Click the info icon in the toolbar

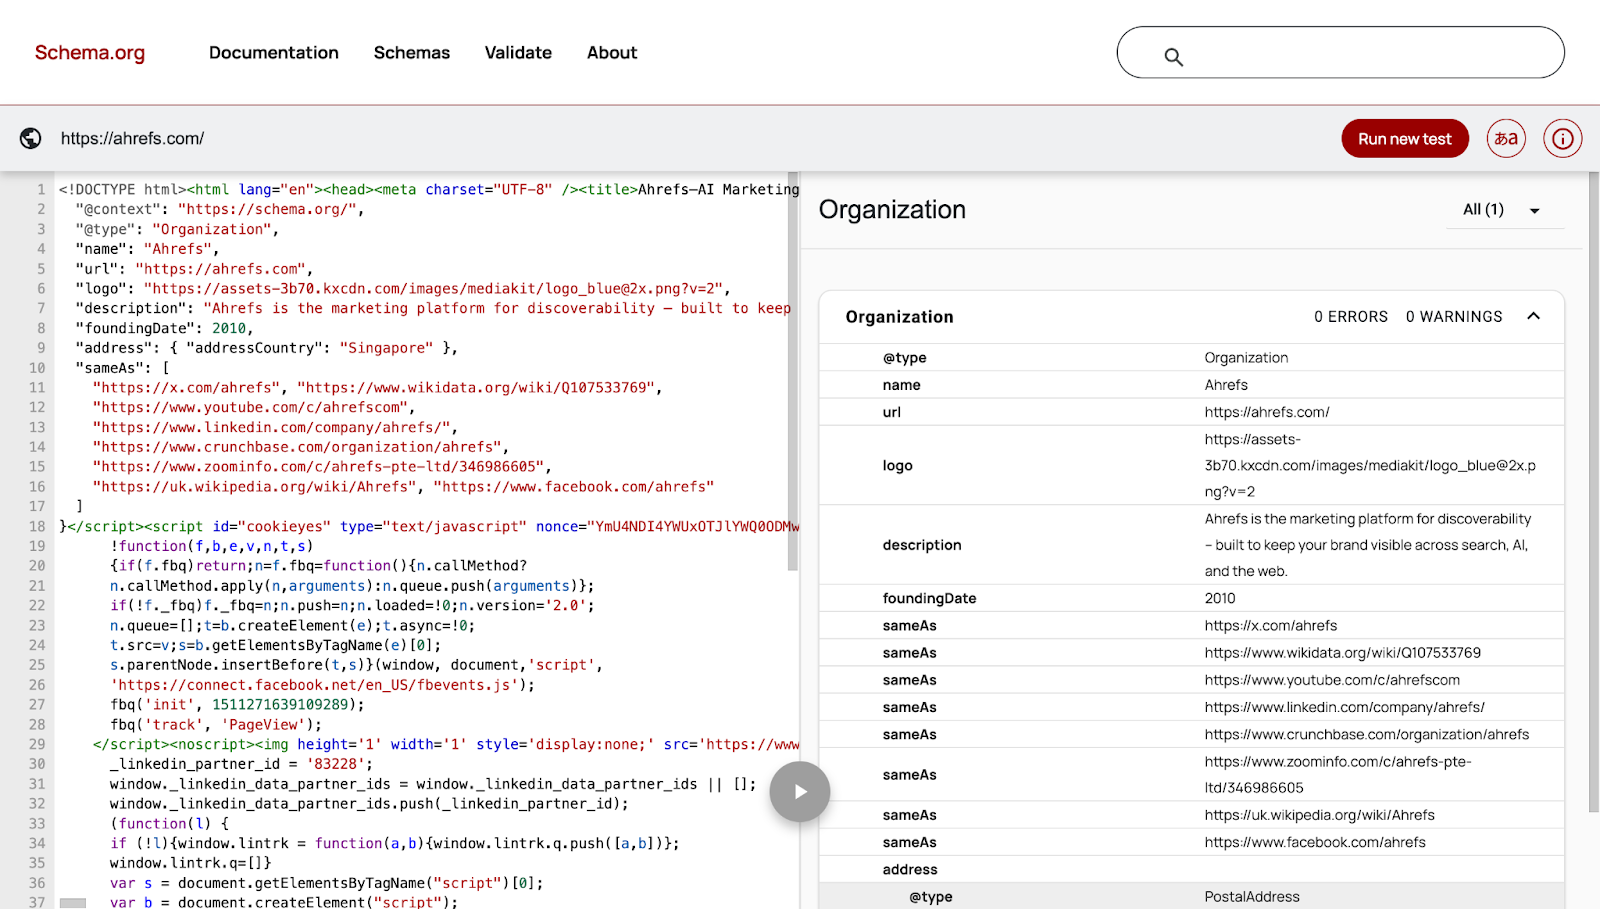[x=1561, y=138]
